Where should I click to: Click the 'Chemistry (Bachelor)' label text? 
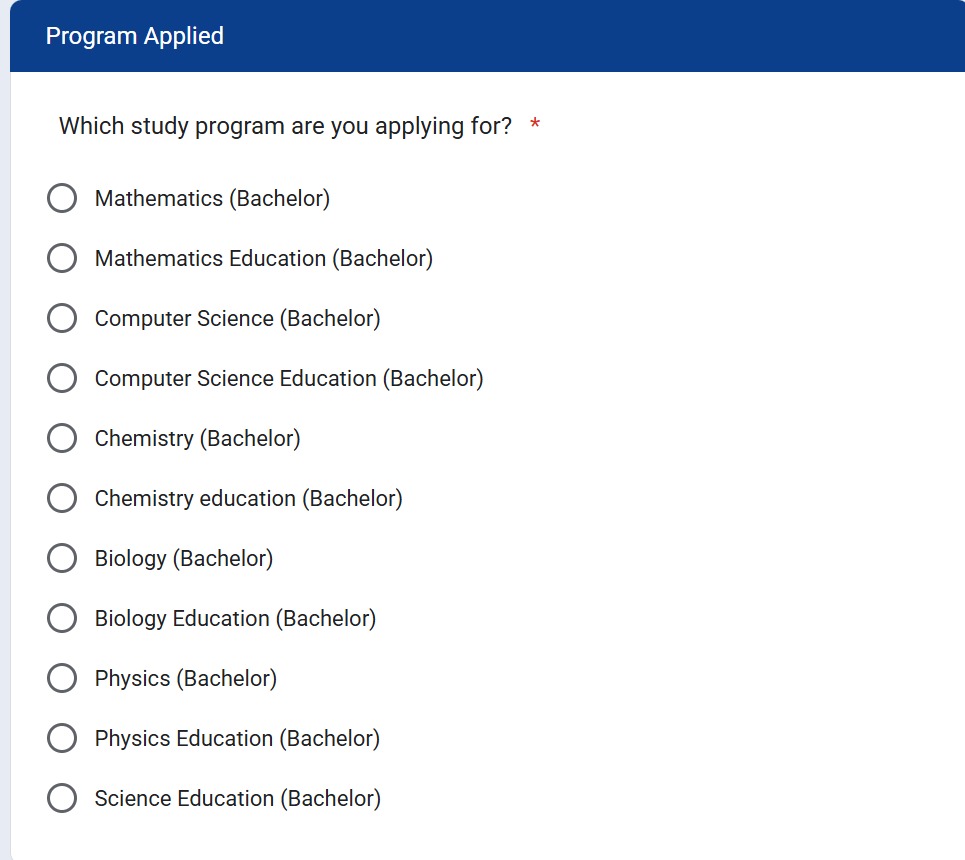point(197,438)
